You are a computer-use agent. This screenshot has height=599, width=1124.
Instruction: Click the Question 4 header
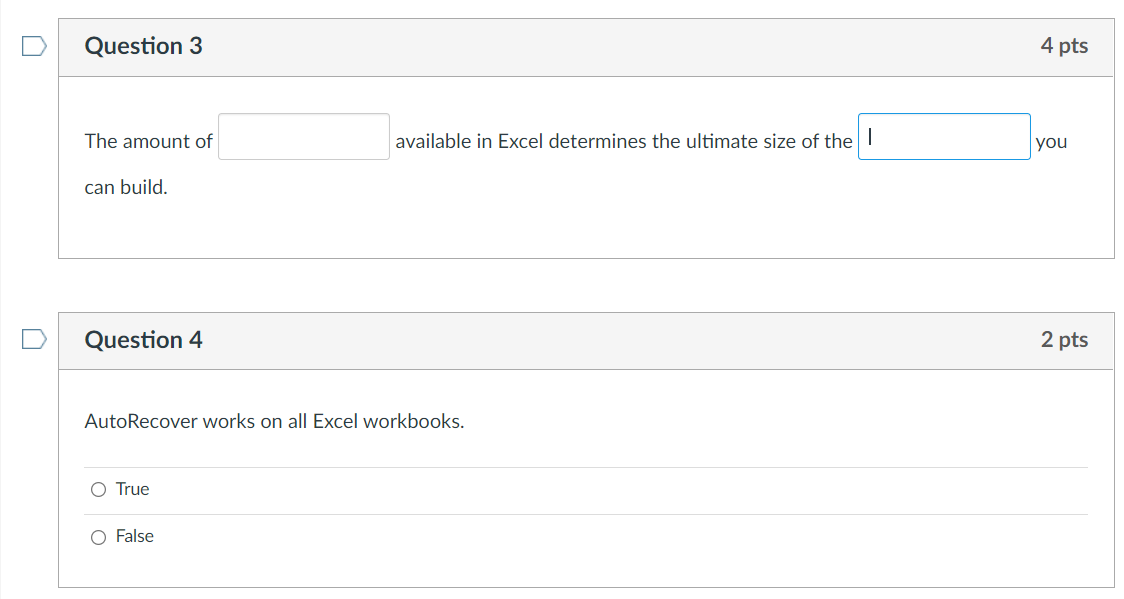[x=144, y=339]
